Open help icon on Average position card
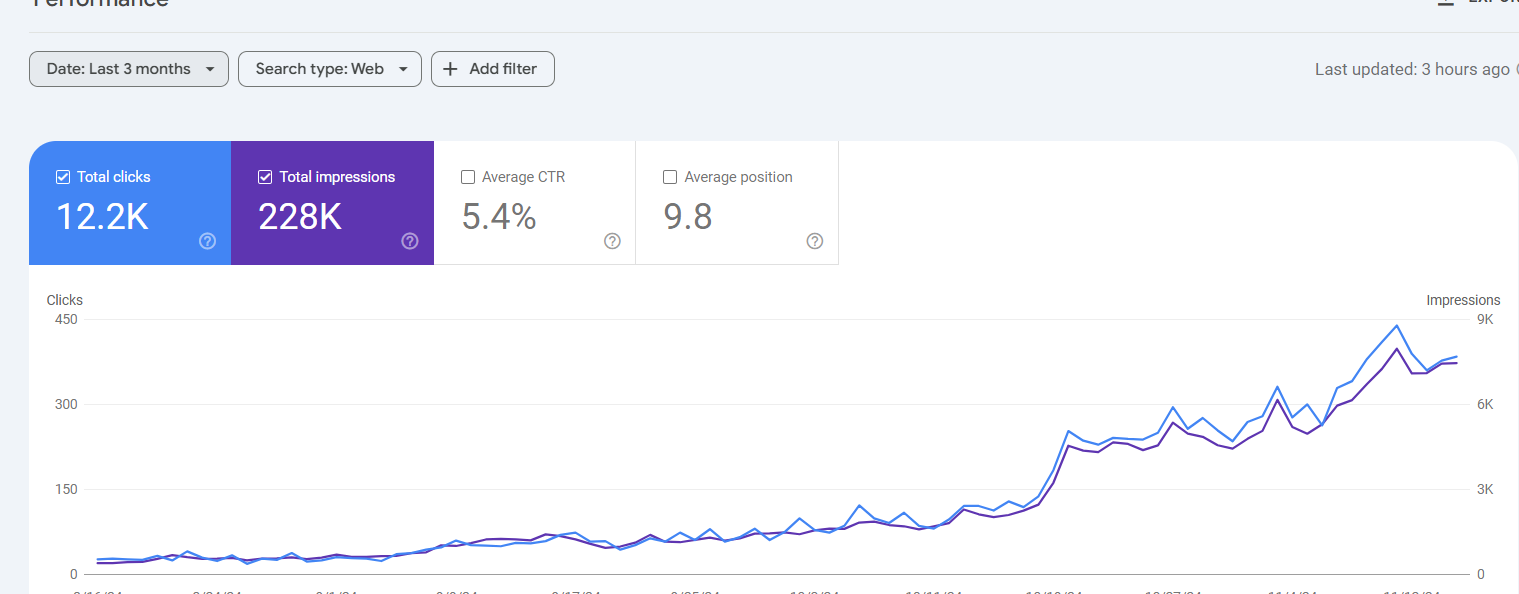1519x594 pixels. (814, 241)
